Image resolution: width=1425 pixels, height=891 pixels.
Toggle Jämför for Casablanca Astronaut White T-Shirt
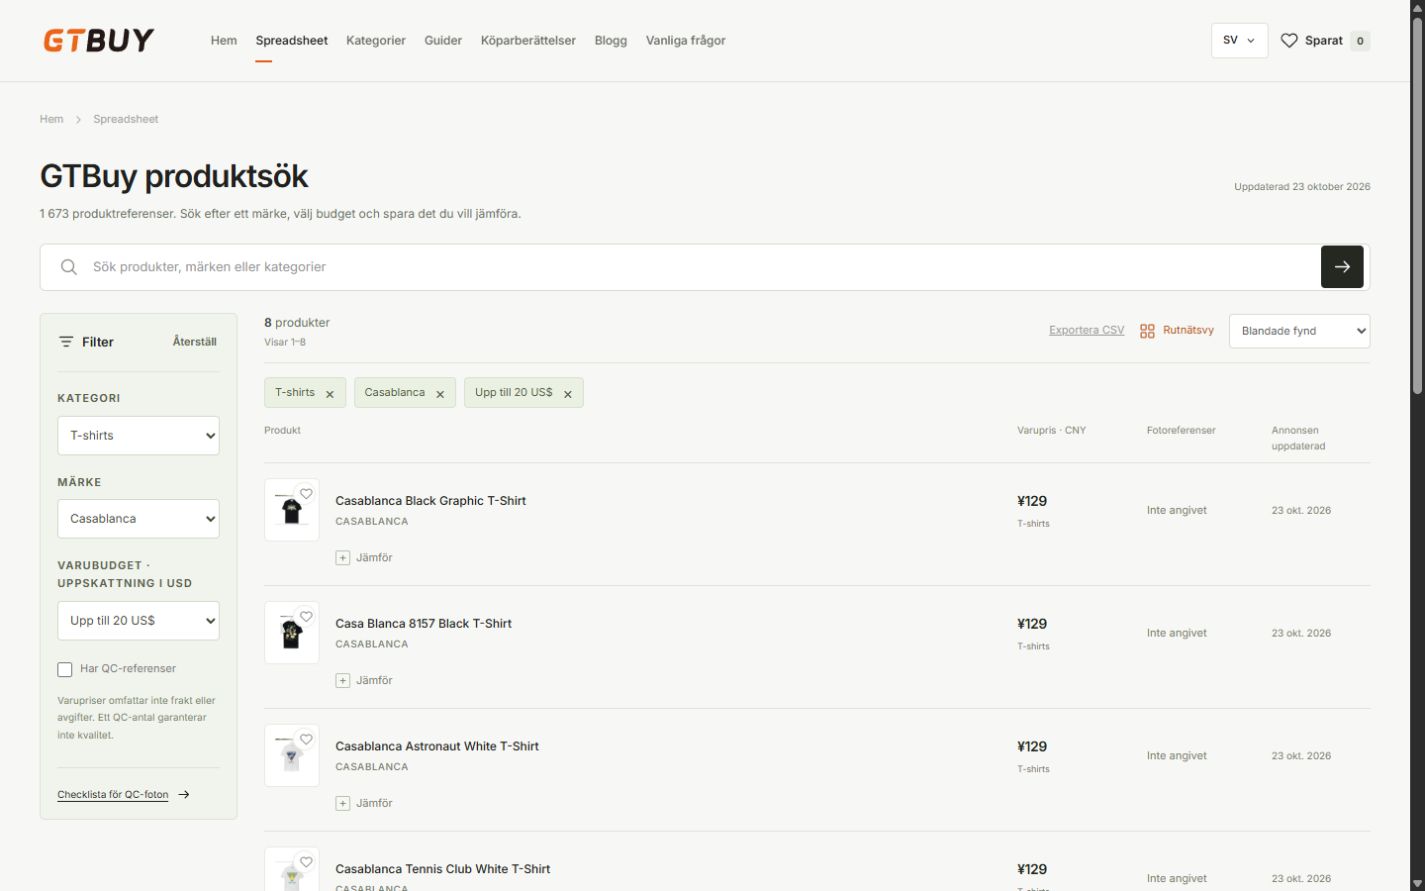click(364, 804)
